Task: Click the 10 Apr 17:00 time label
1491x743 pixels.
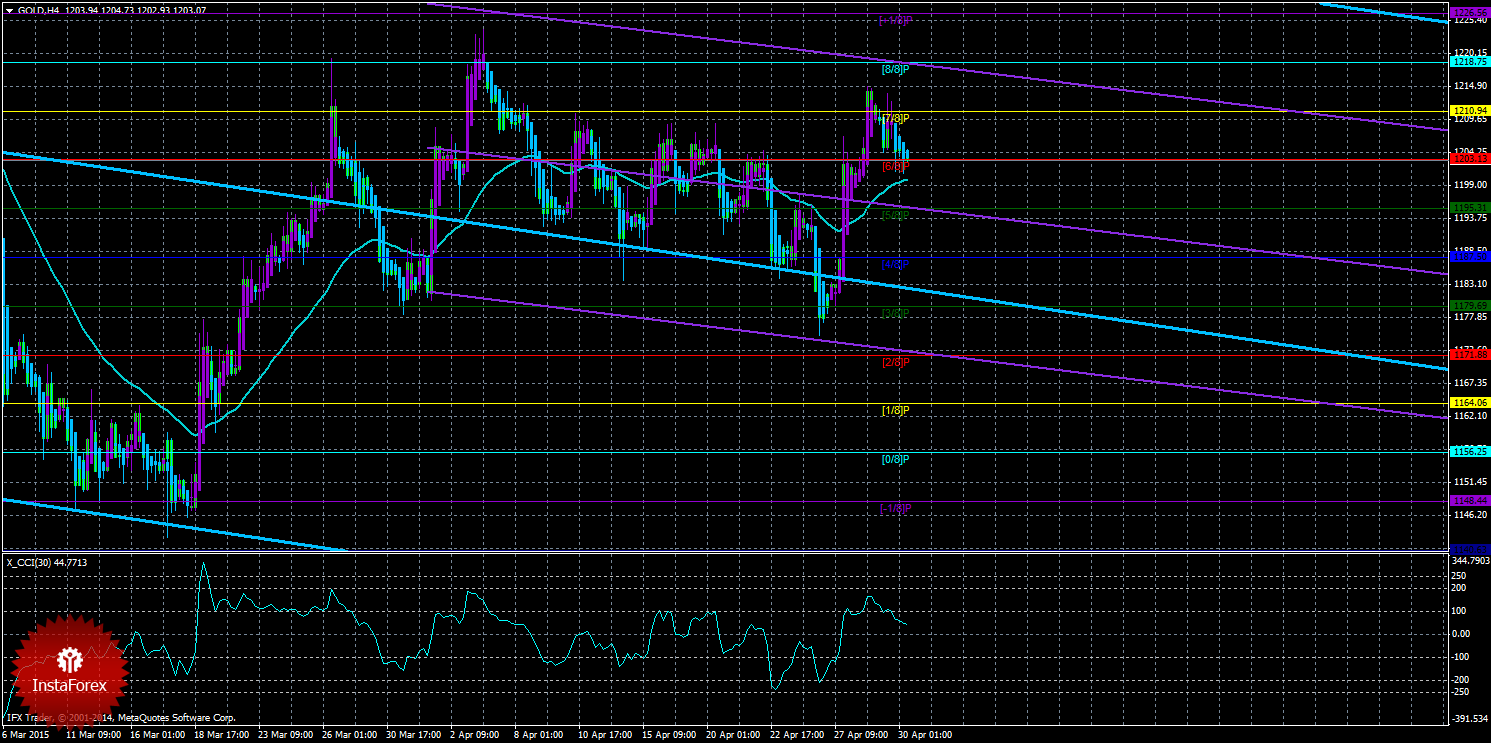Action: (605, 735)
